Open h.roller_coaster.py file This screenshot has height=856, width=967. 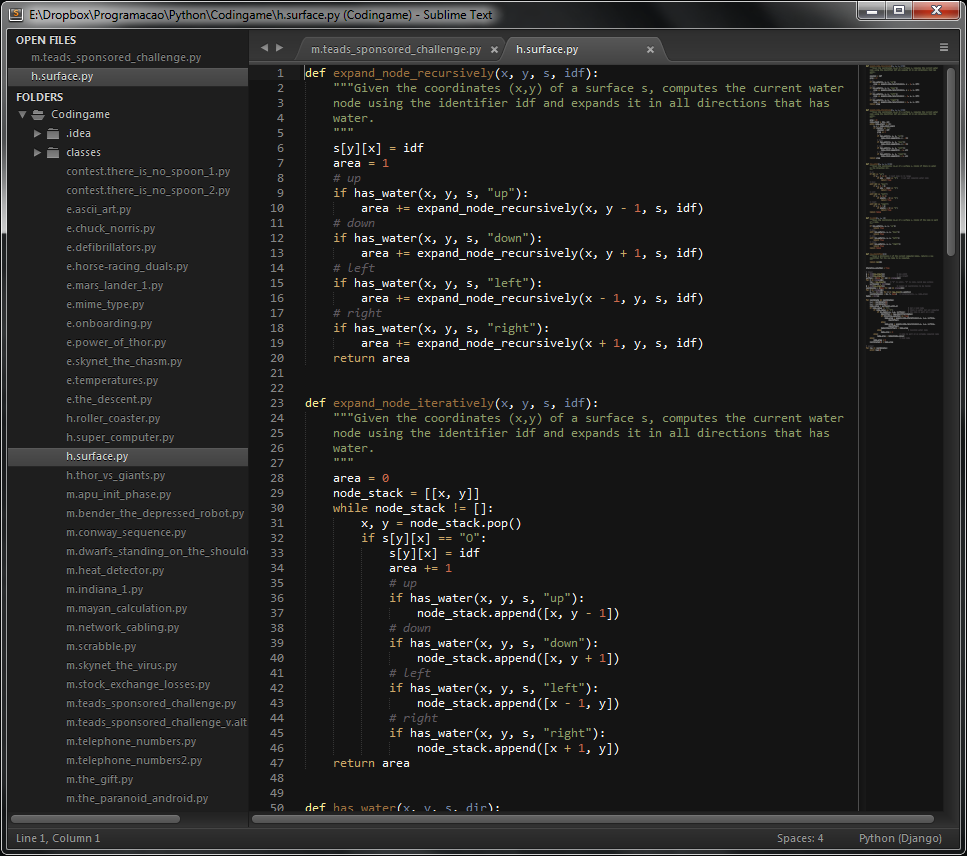[x=113, y=419]
